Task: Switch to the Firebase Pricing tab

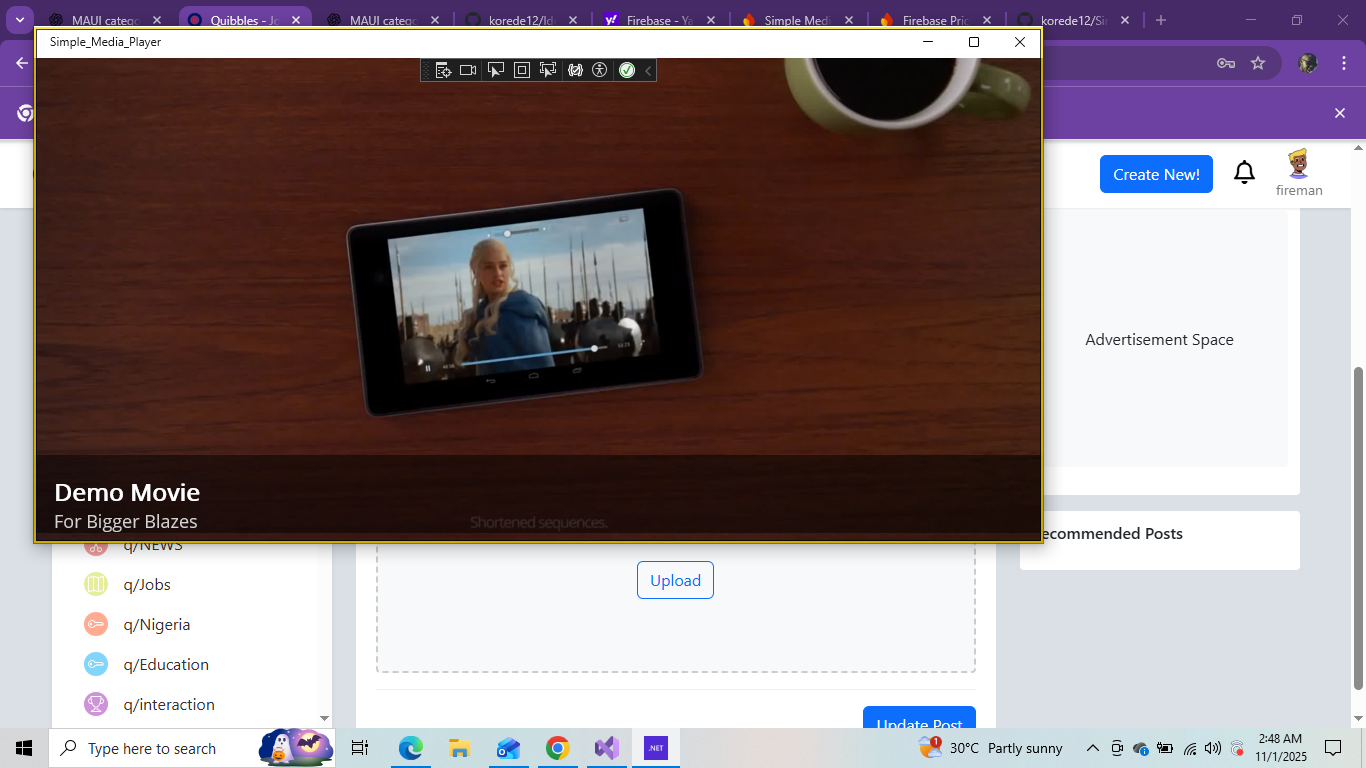Action: pyautogui.click(x=936, y=20)
